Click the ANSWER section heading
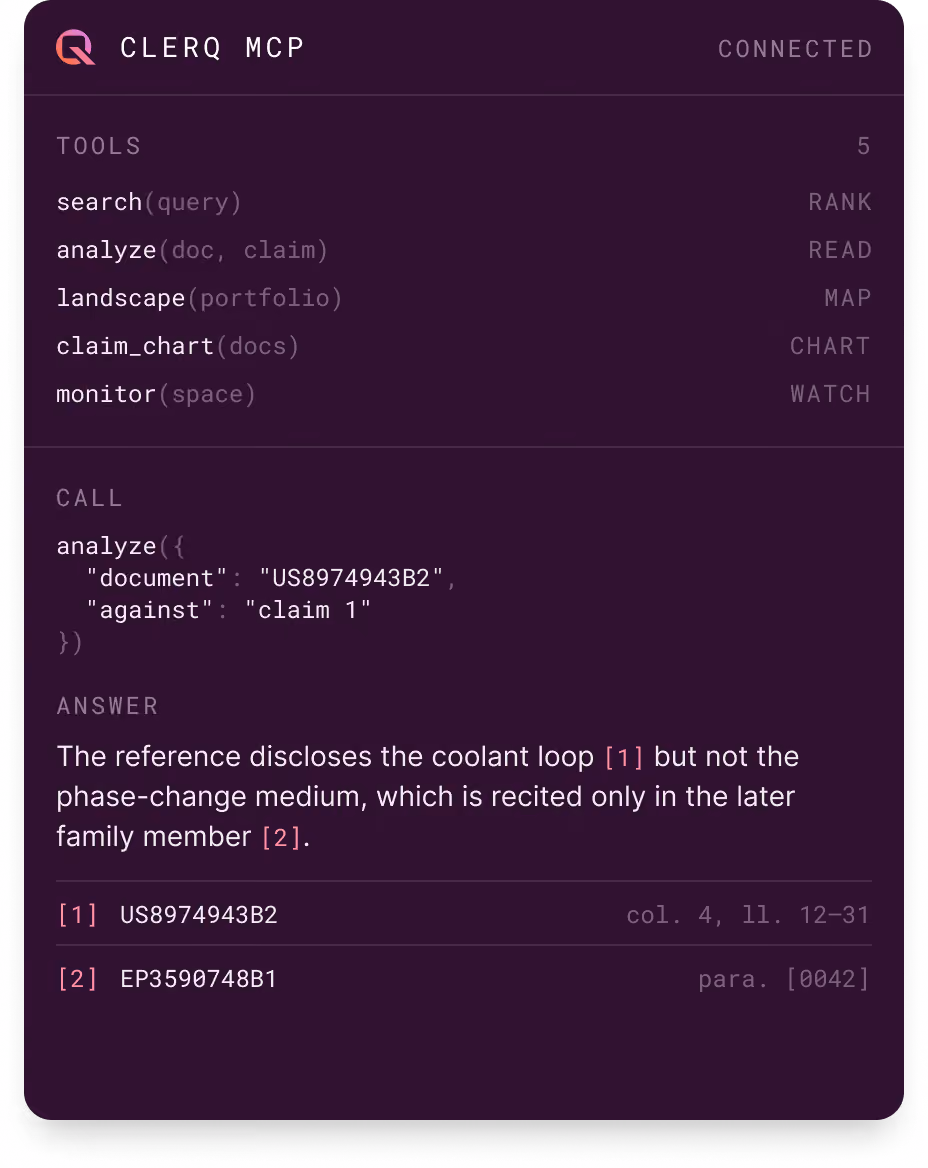This screenshot has height=1168, width=928. point(108,706)
